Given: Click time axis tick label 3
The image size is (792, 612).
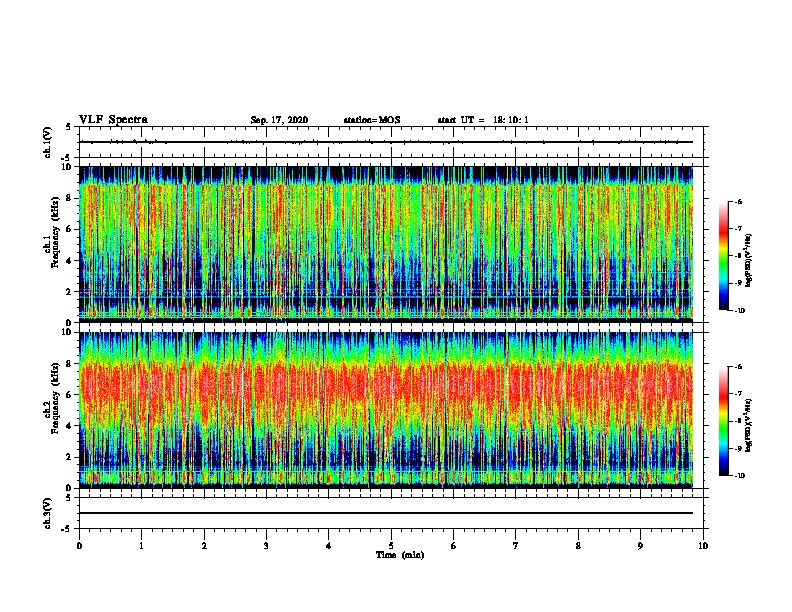Looking at the screenshot, I should coord(266,546).
